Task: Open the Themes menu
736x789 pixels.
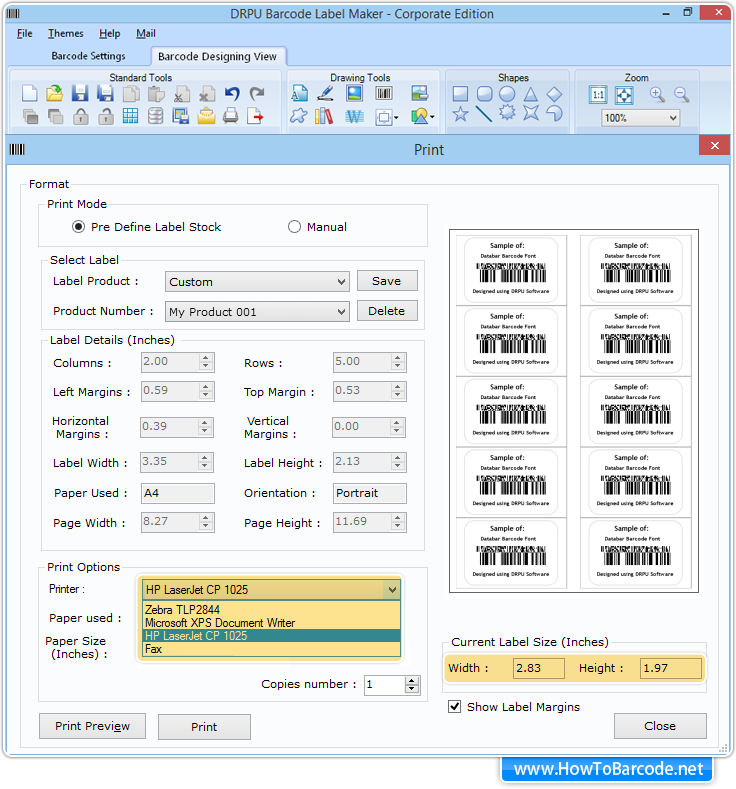Action: [x=66, y=34]
